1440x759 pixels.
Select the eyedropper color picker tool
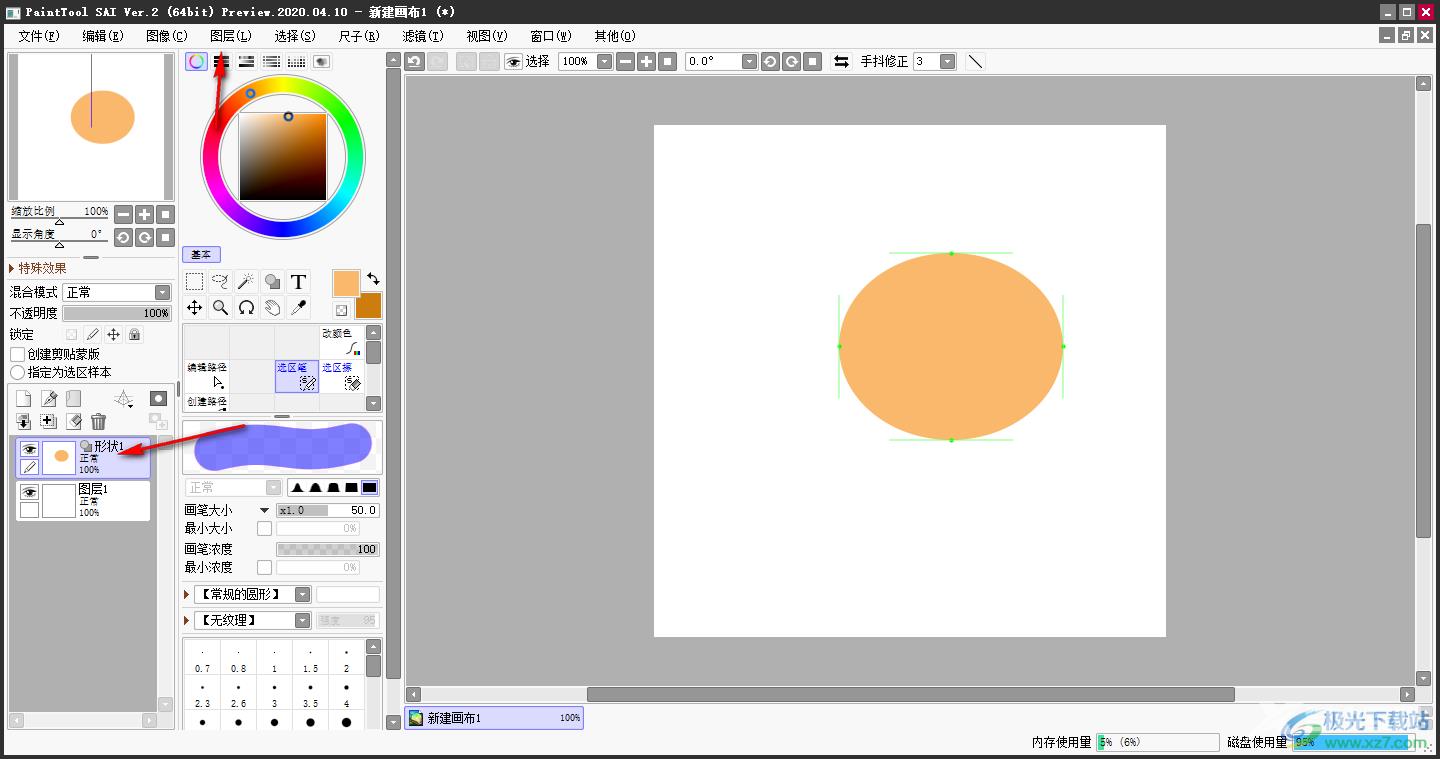(298, 308)
